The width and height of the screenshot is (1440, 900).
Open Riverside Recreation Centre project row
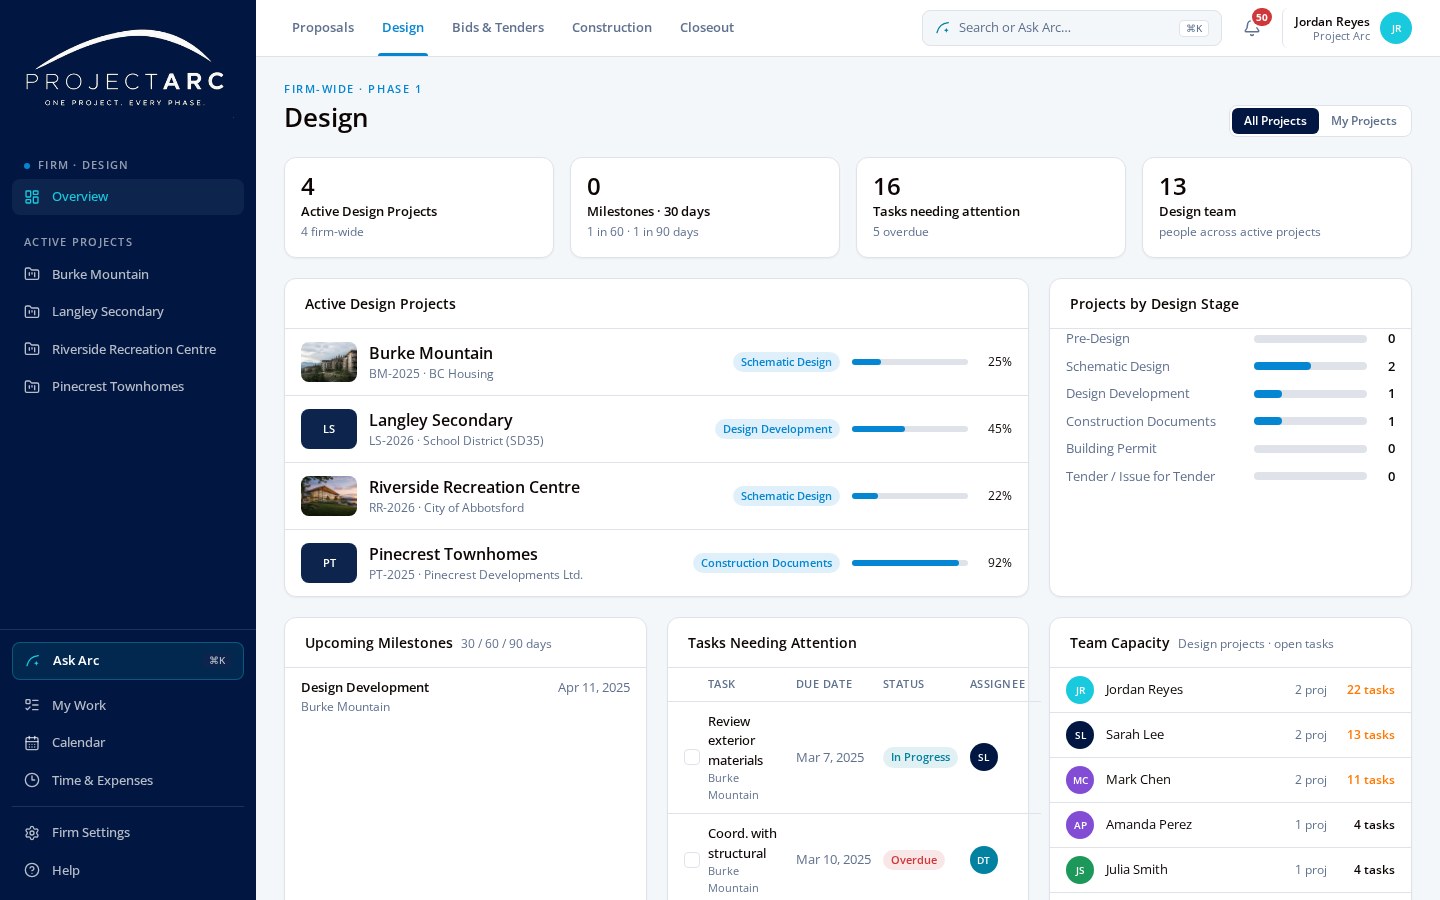[656, 496]
